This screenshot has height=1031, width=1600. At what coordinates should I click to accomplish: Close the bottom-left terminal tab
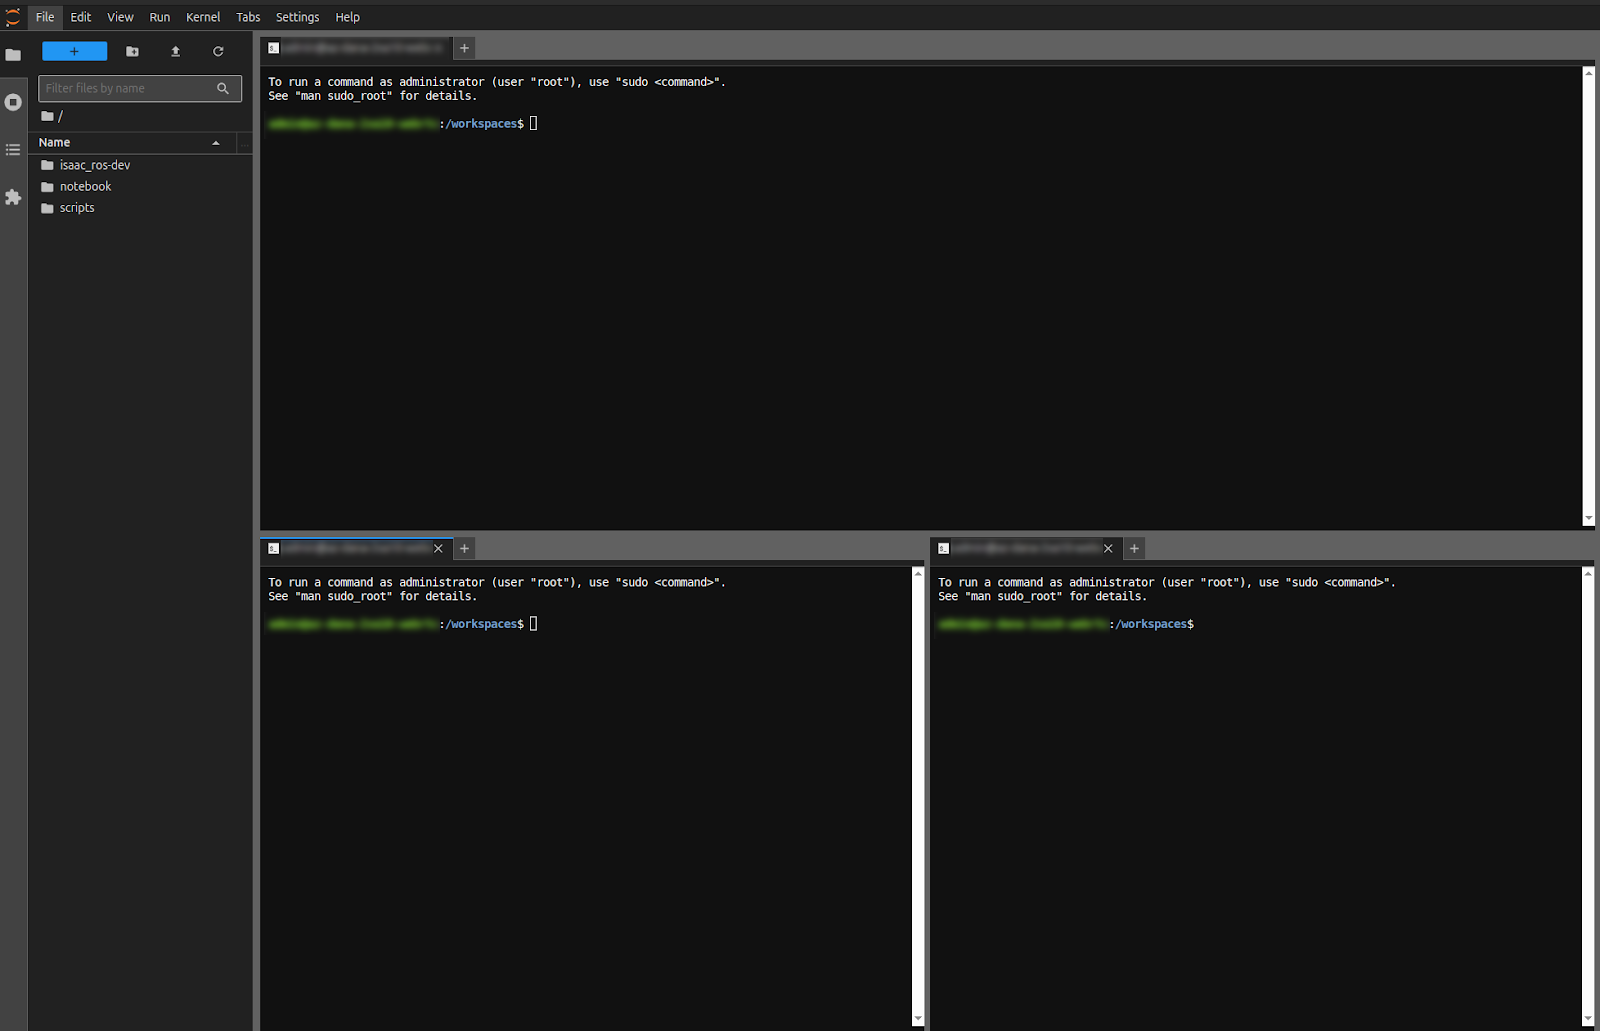[x=438, y=548]
